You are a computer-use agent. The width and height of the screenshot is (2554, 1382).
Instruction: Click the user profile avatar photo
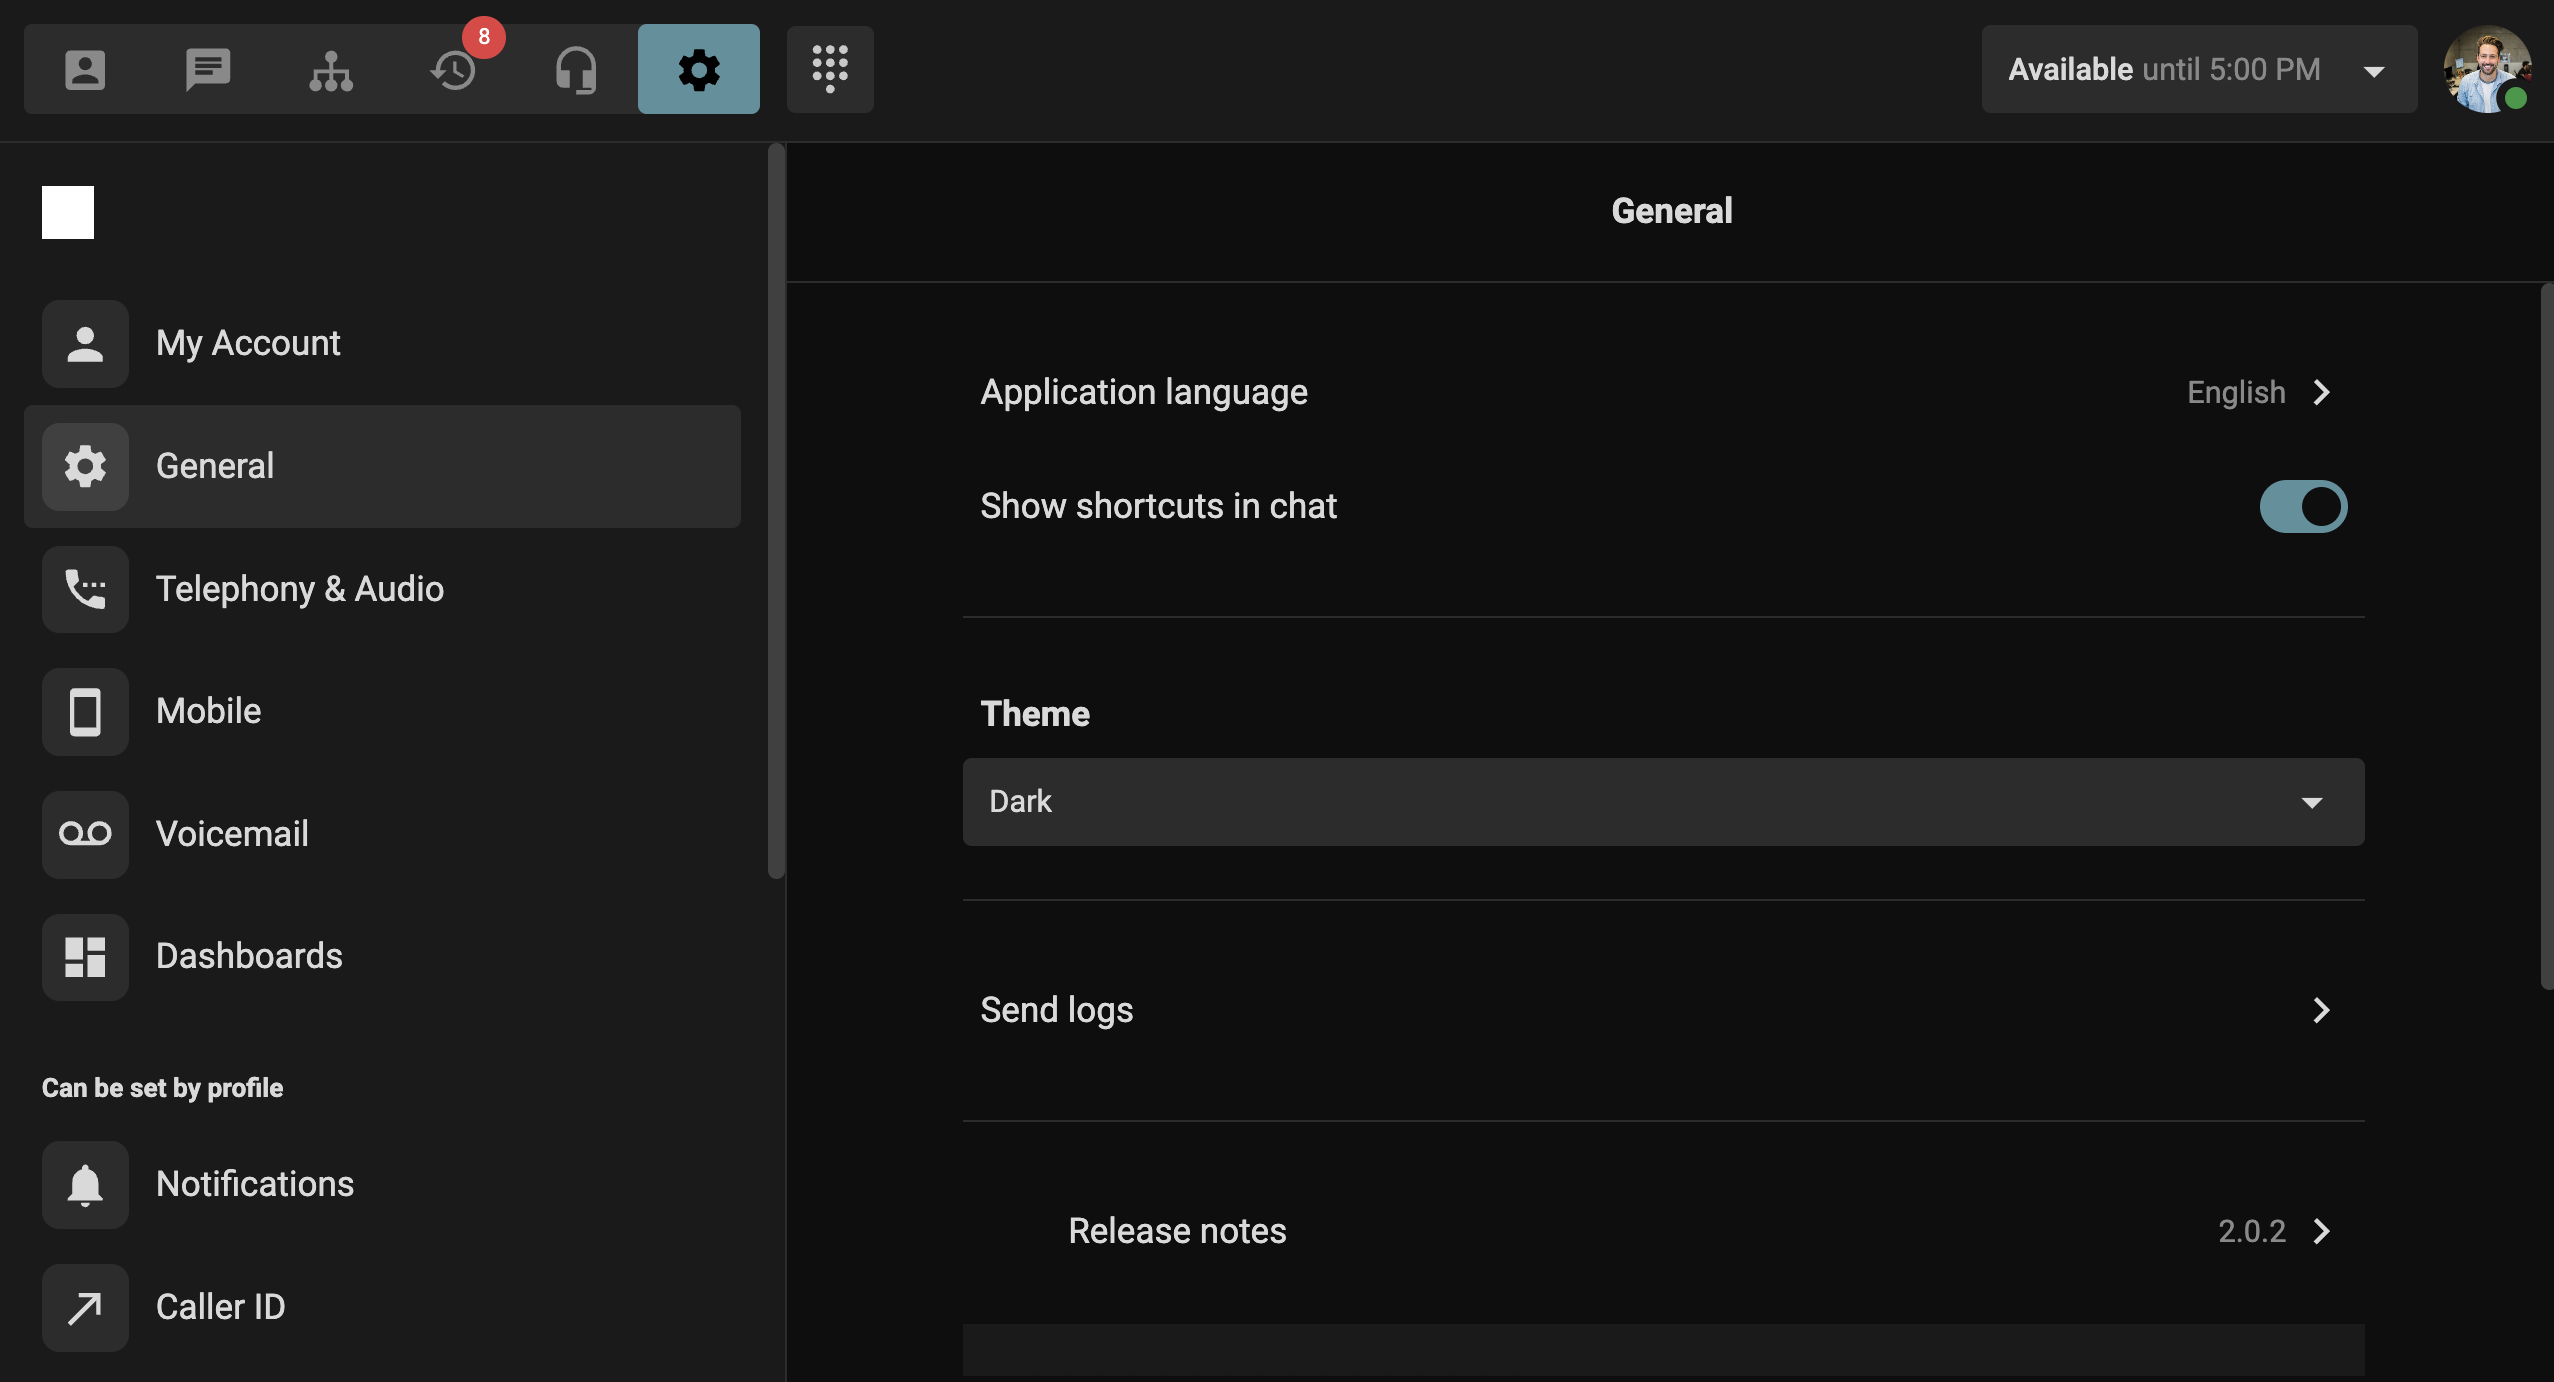click(2486, 69)
